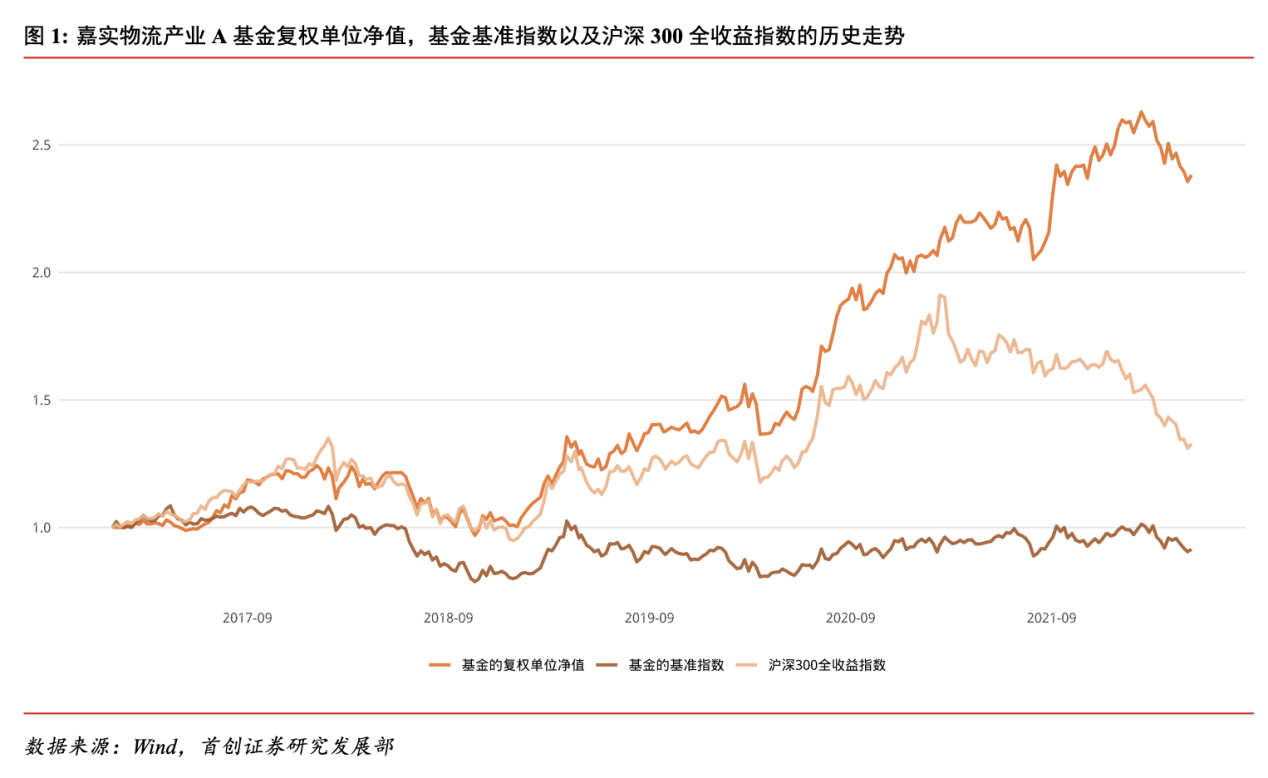Screen dimensions: 1268x778
Task: Select the 2020-09 x-axis label
Action: point(851,618)
